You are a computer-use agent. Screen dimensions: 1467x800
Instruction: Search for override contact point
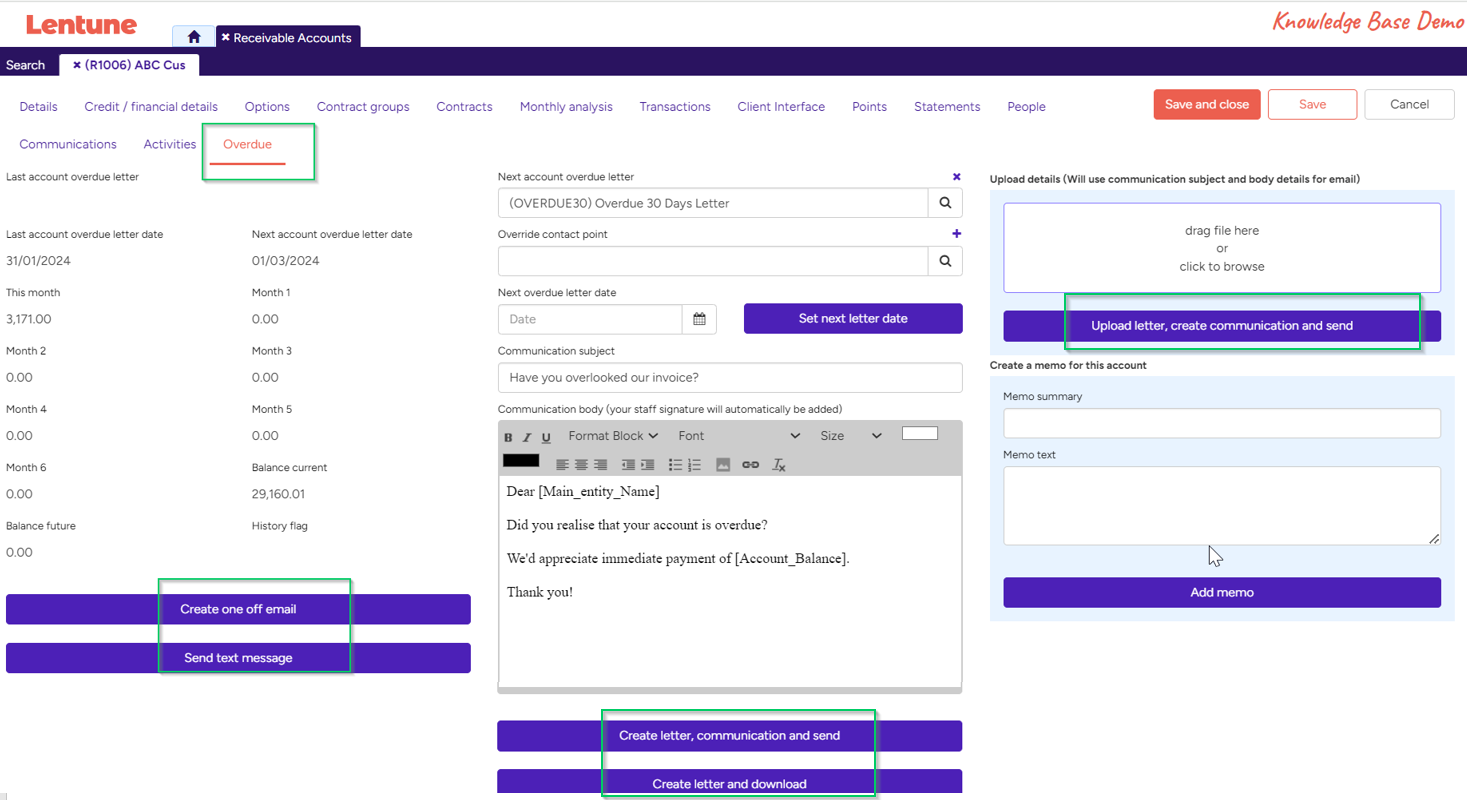(x=945, y=261)
